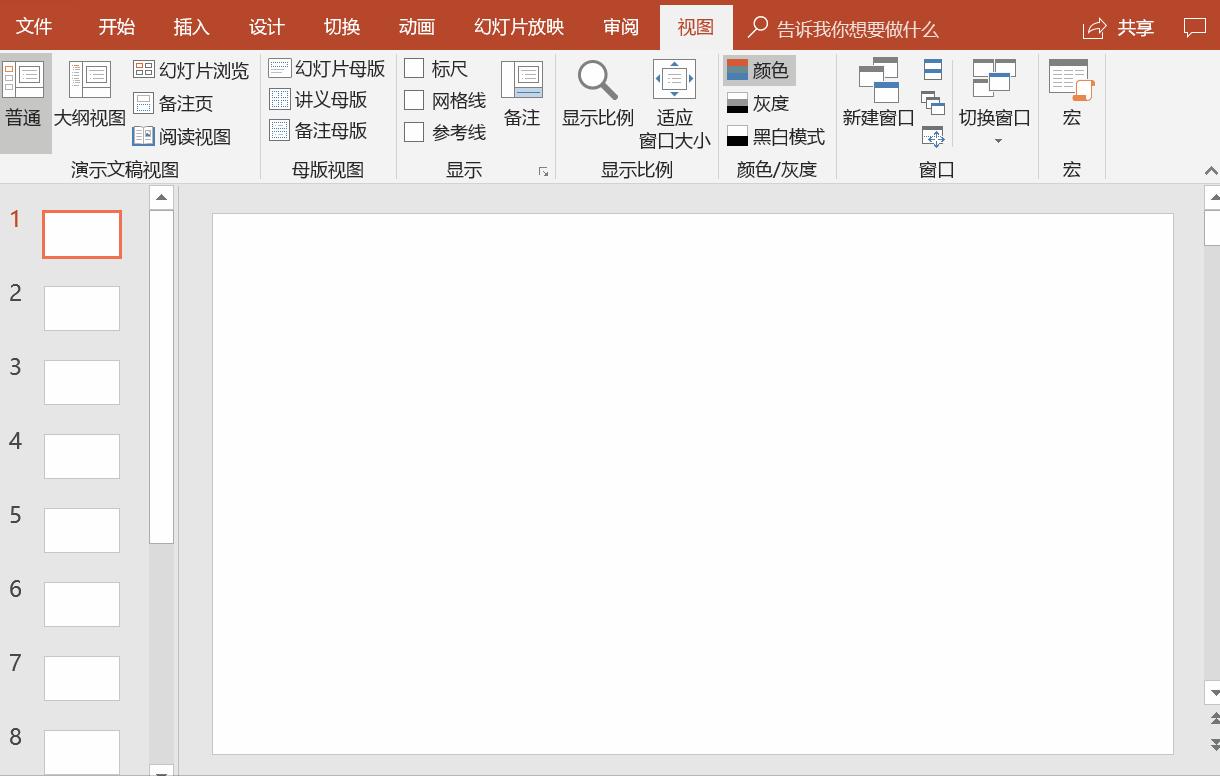Expand the 显示 group dialog launcher
Screen dimensions: 1220x776
543,171
